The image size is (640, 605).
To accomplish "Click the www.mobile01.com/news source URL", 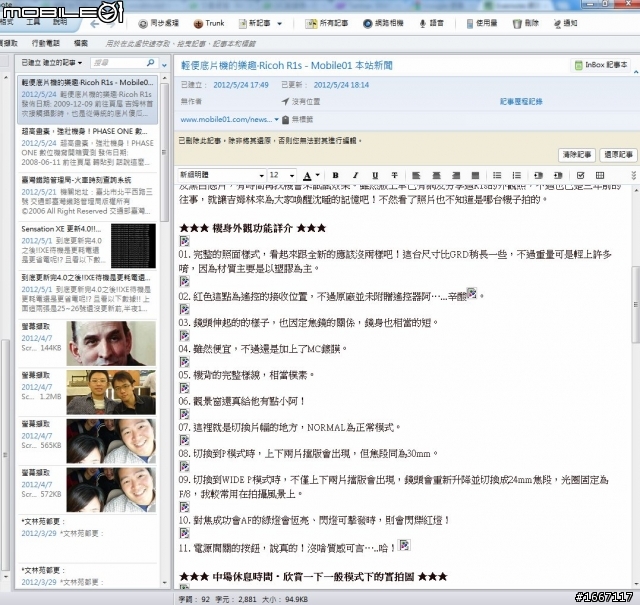I will coord(226,119).
